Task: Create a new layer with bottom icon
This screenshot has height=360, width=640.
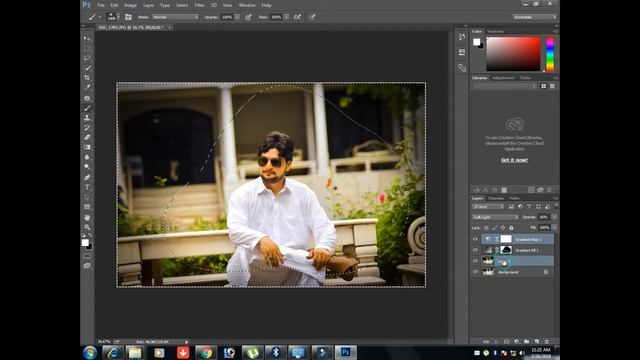Action: 537,341
